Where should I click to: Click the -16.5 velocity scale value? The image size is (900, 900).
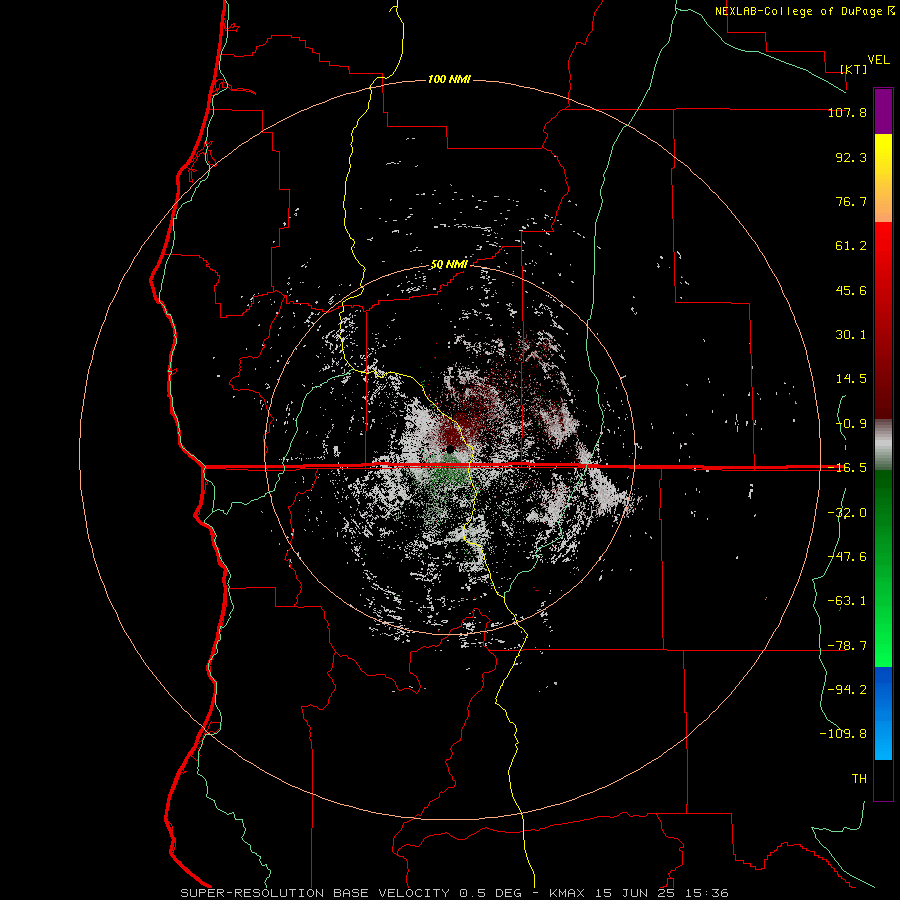[847, 468]
